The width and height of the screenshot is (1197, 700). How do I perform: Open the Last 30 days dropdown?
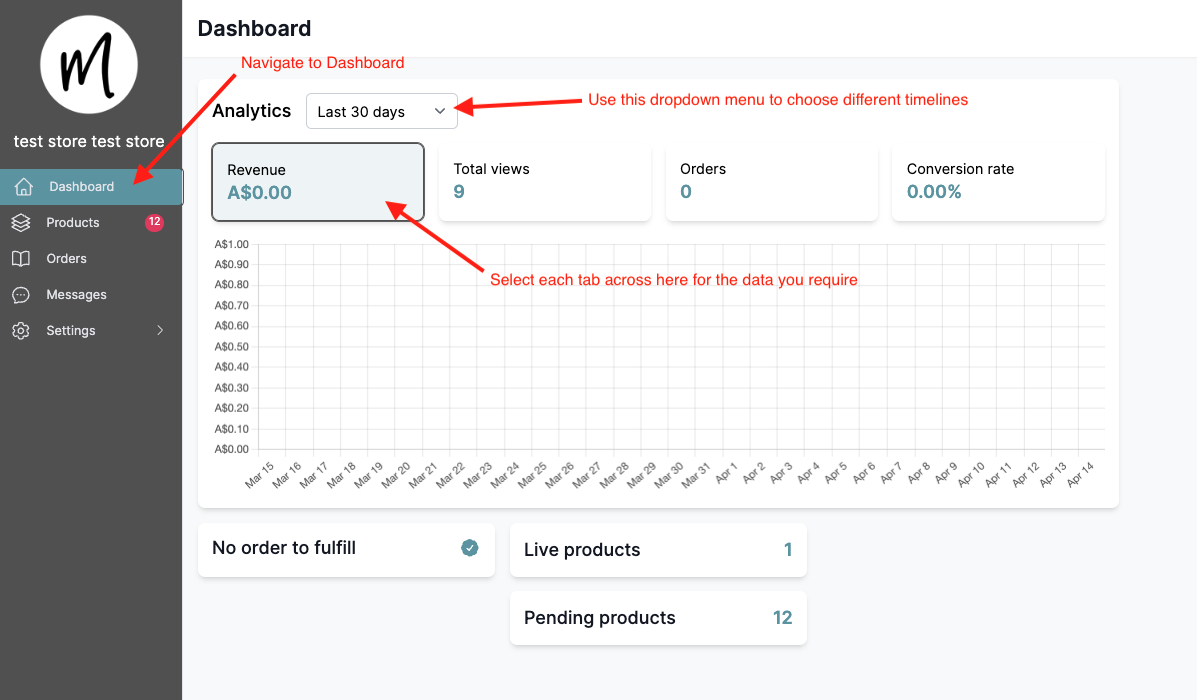382,111
